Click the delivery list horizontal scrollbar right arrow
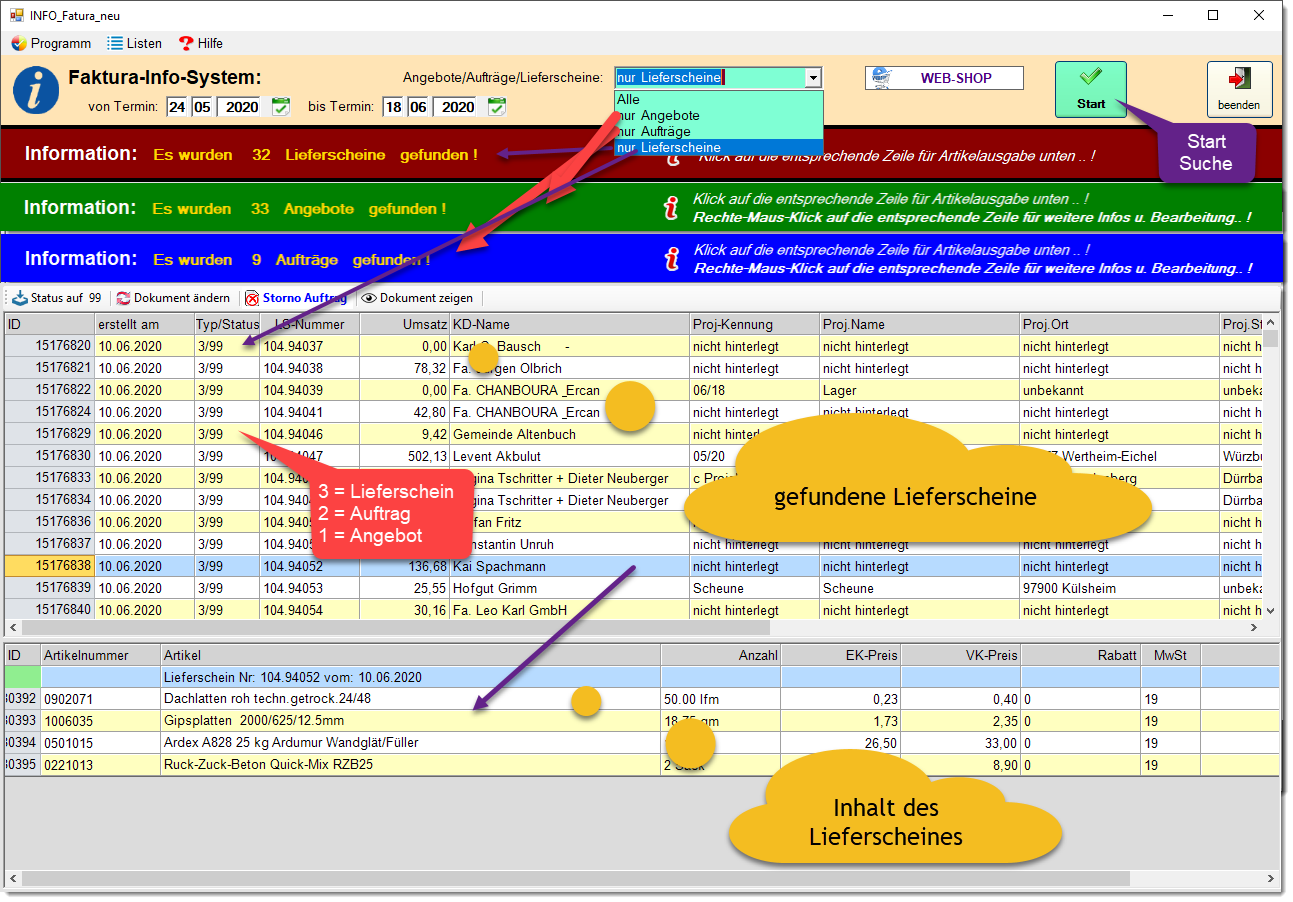The height and width of the screenshot is (902, 1293). pos(1255,629)
